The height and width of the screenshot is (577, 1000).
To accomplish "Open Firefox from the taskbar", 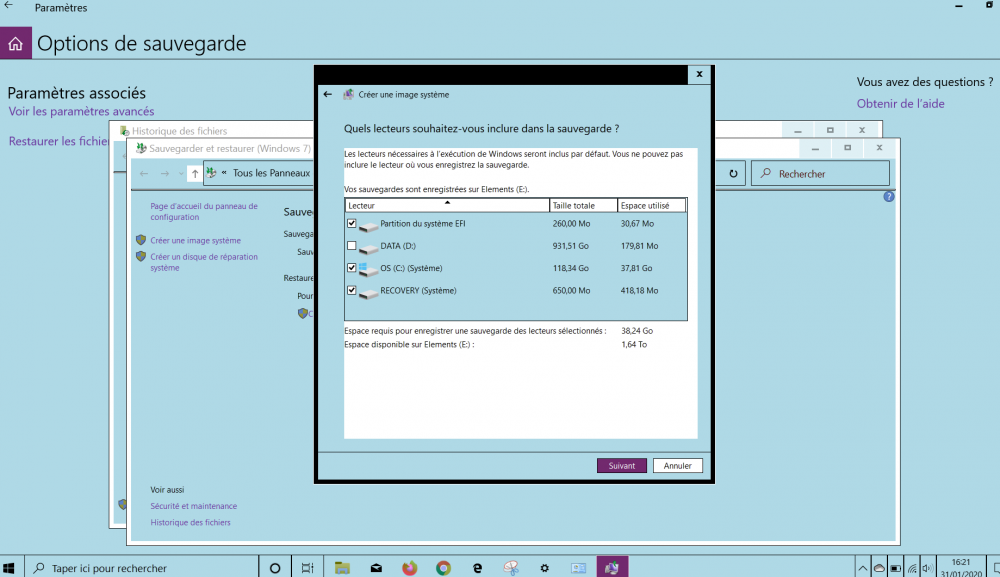I will coord(409,568).
